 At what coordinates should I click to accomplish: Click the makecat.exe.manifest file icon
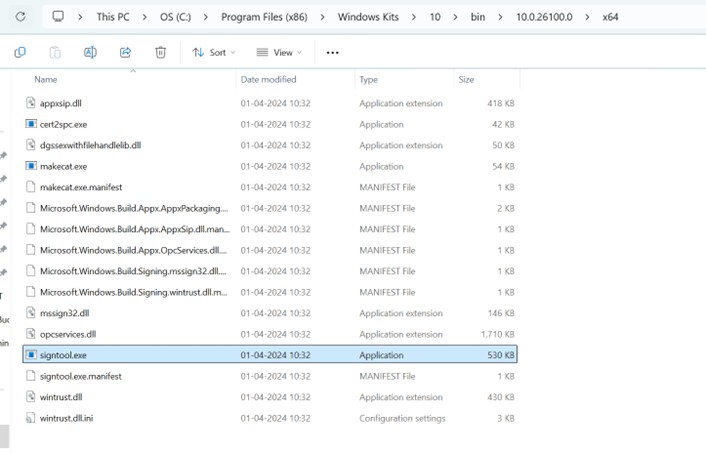coord(31,186)
